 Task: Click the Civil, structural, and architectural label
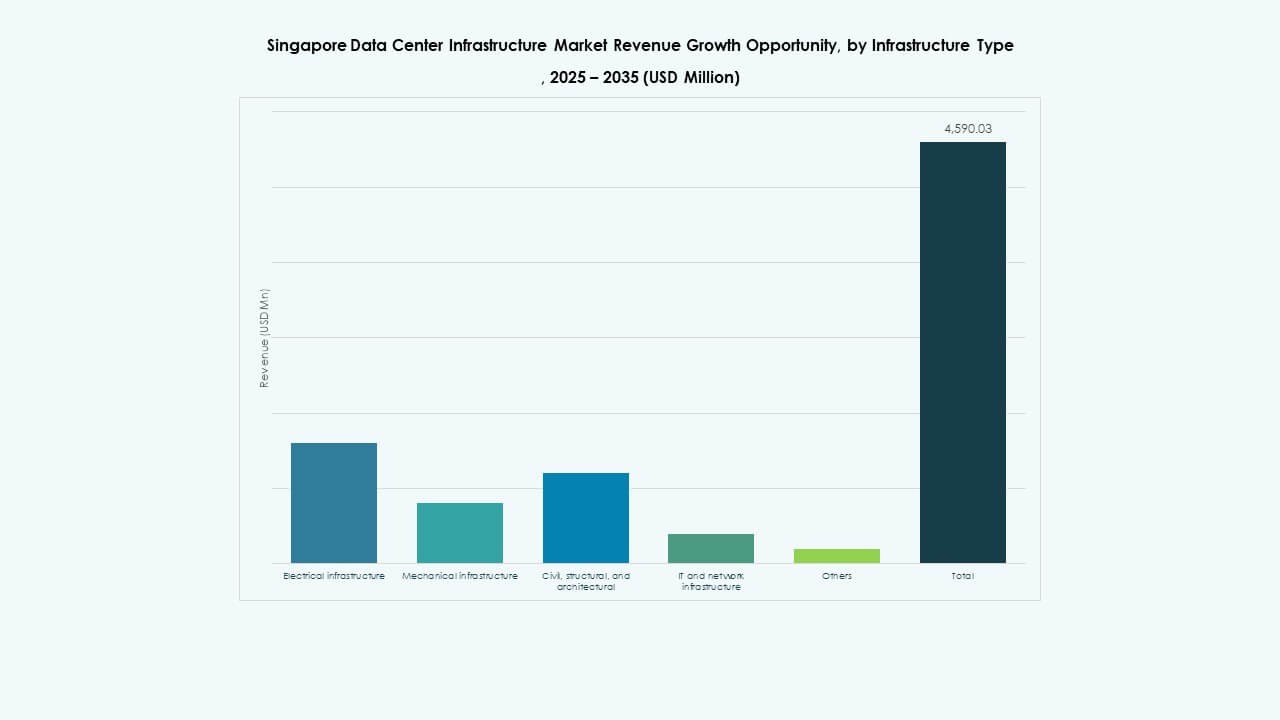(585, 581)
